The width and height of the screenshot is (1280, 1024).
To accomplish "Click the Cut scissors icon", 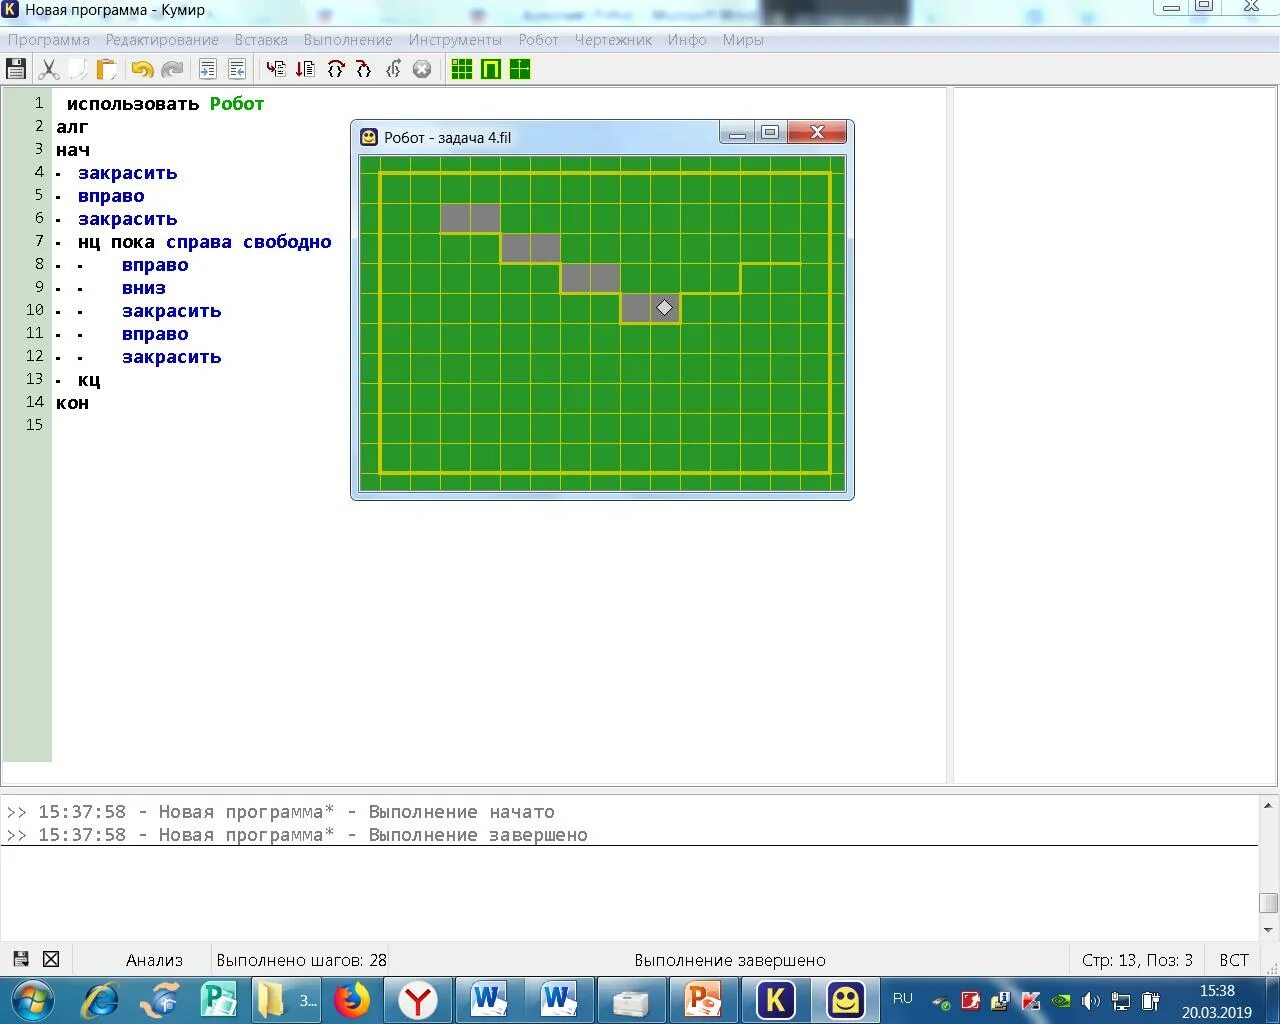I will pos(48,69).
